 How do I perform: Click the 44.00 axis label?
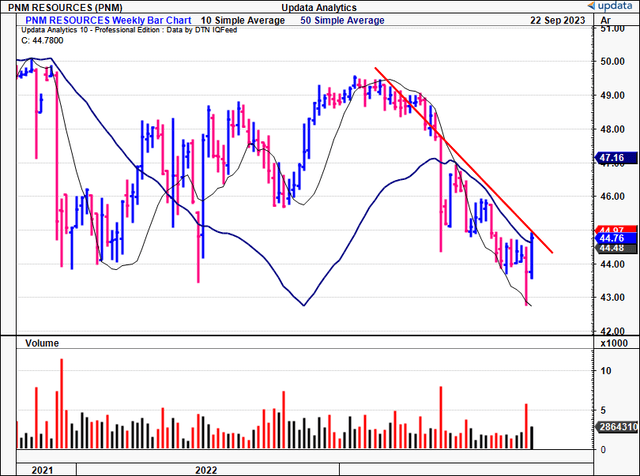click(612, 264)
